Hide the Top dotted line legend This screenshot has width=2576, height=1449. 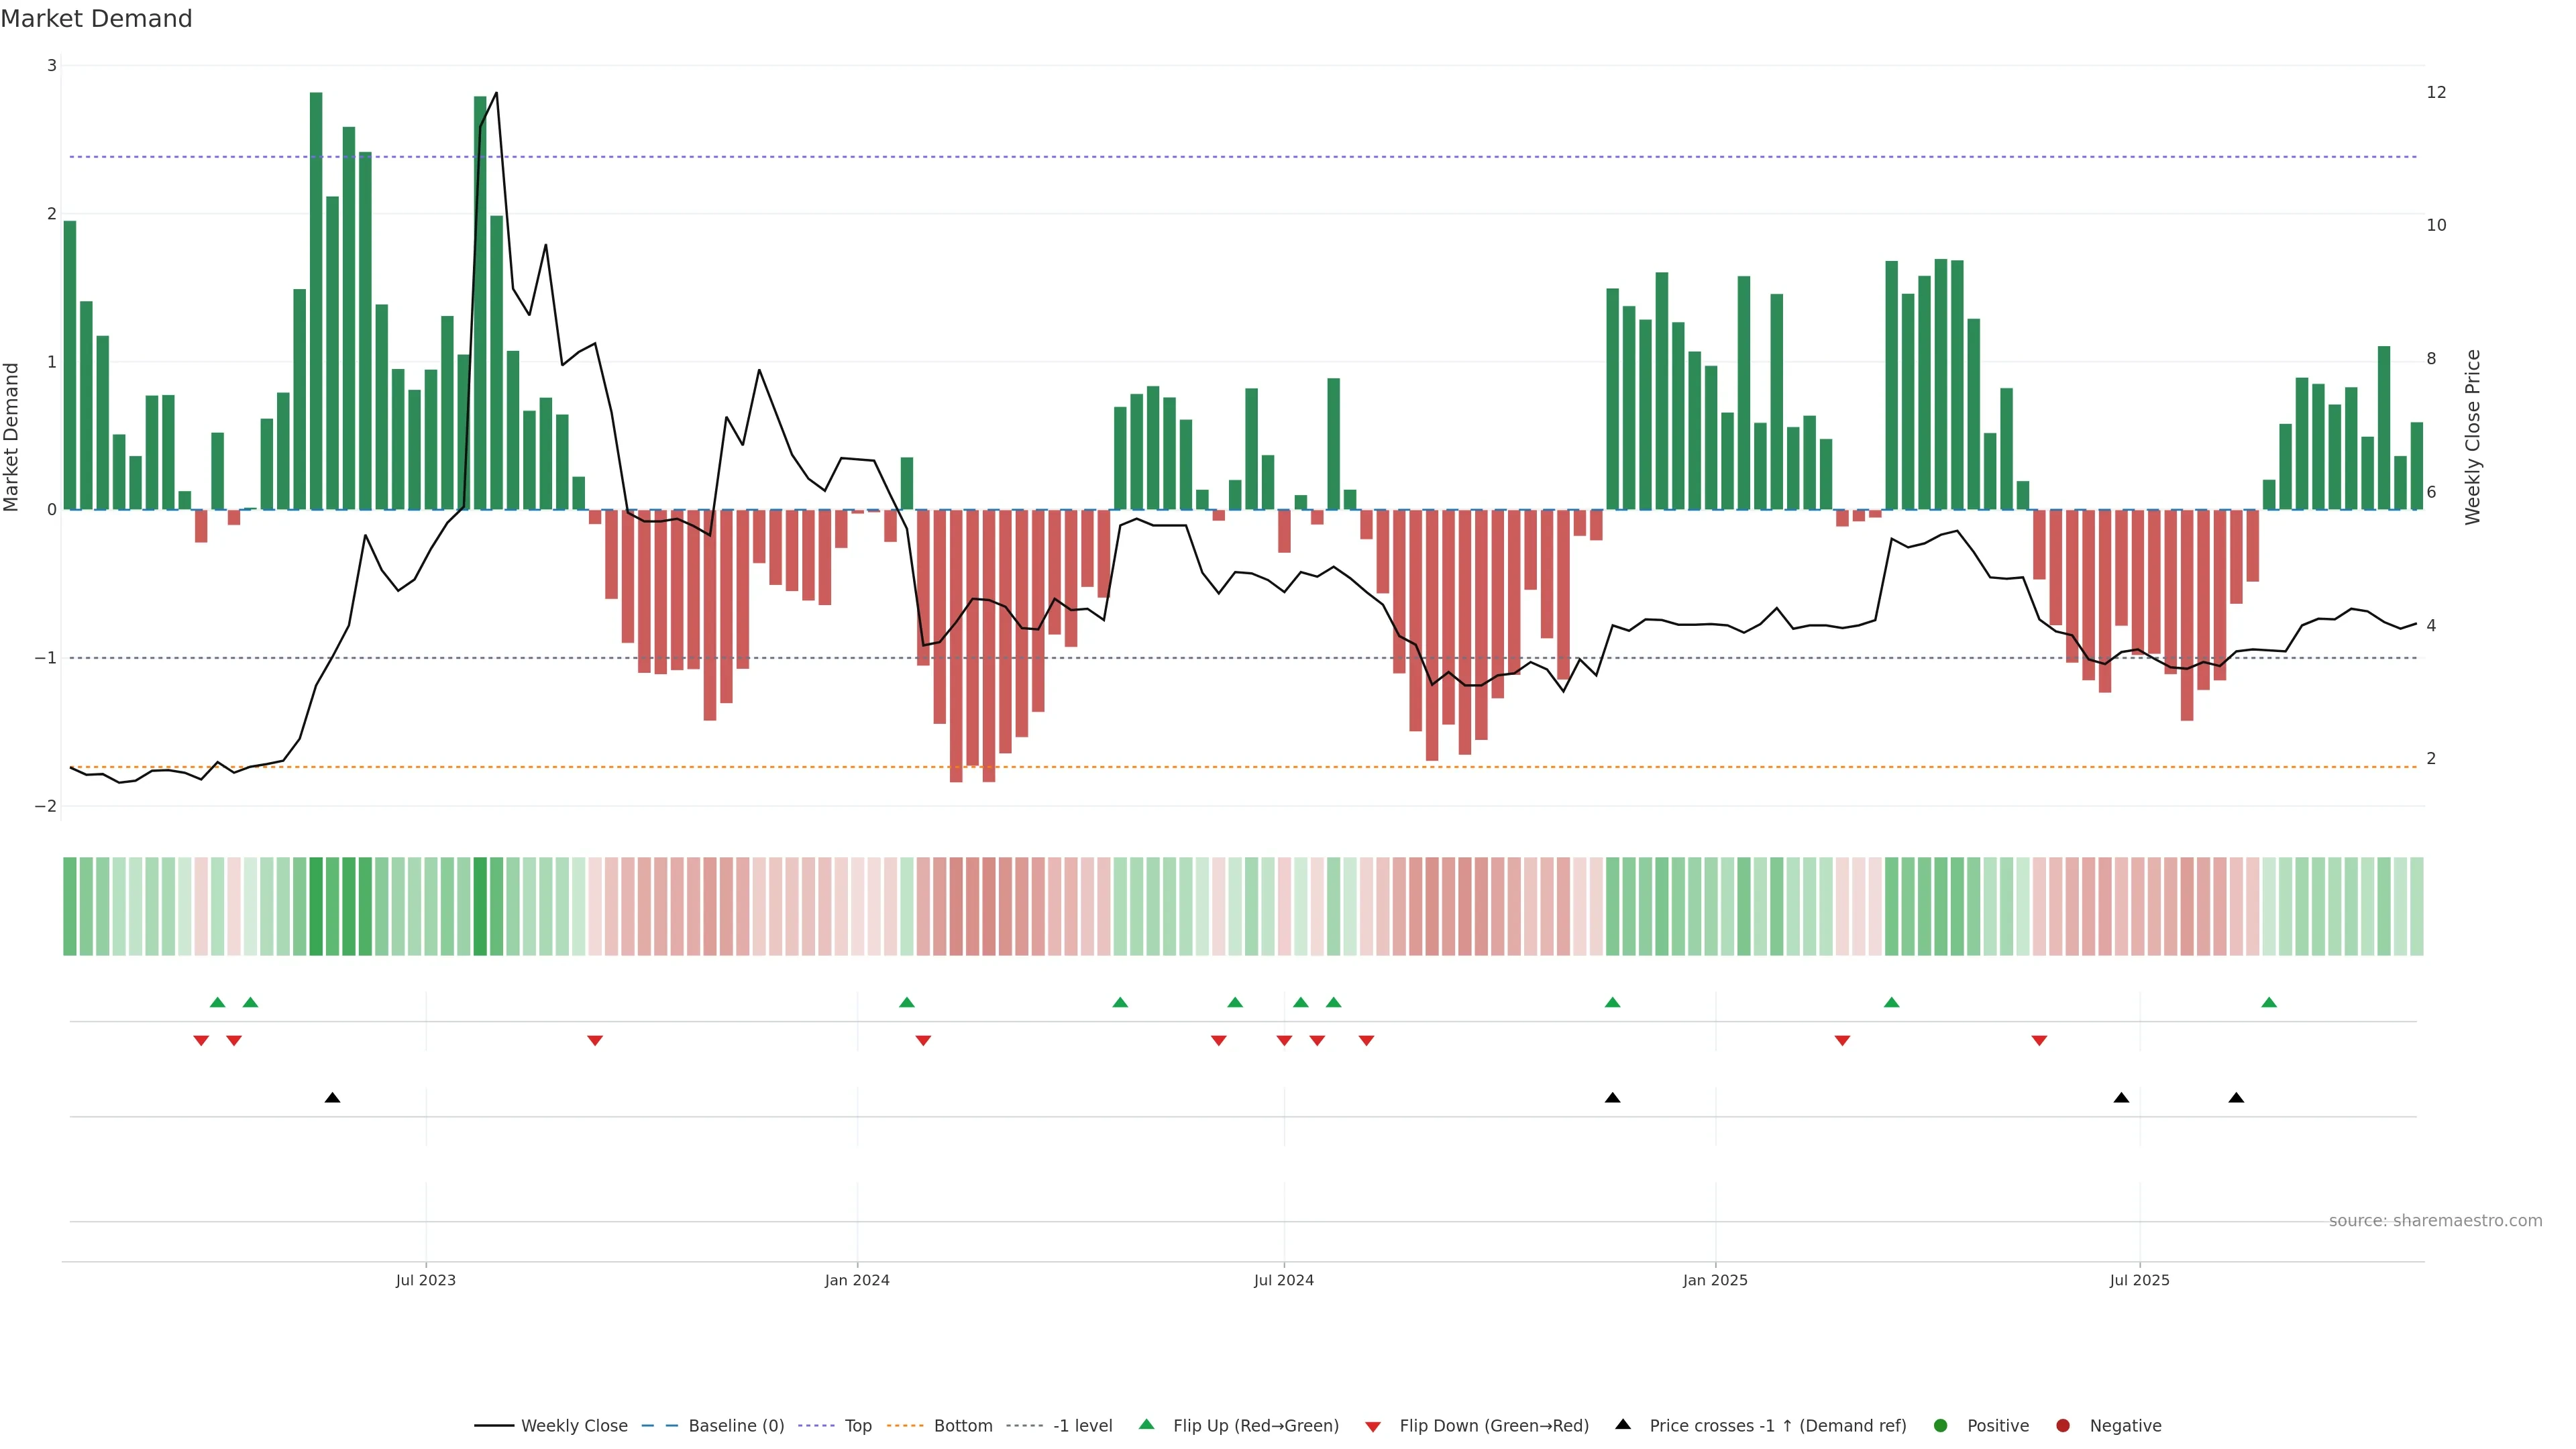857,1426
